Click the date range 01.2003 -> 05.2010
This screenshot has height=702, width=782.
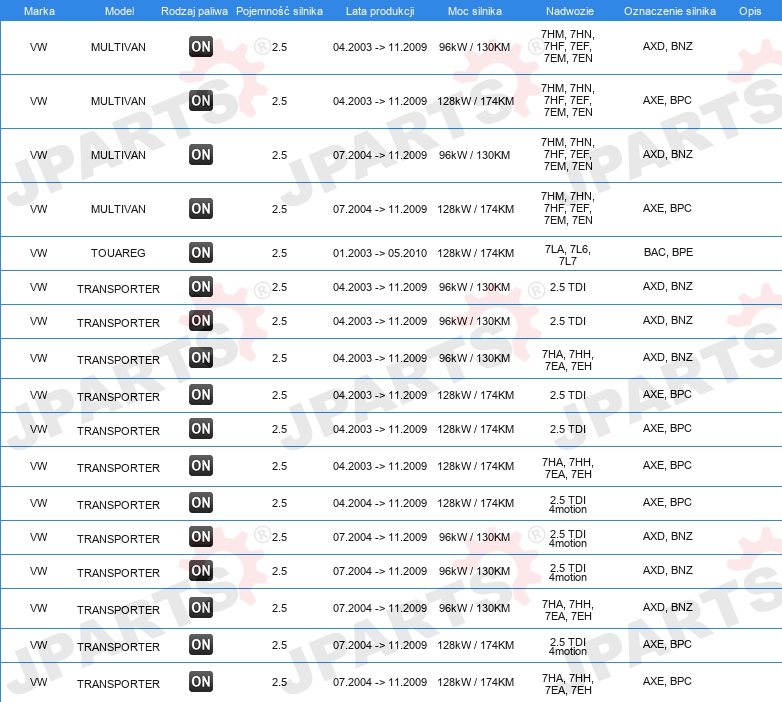click(x=380, y=253)
